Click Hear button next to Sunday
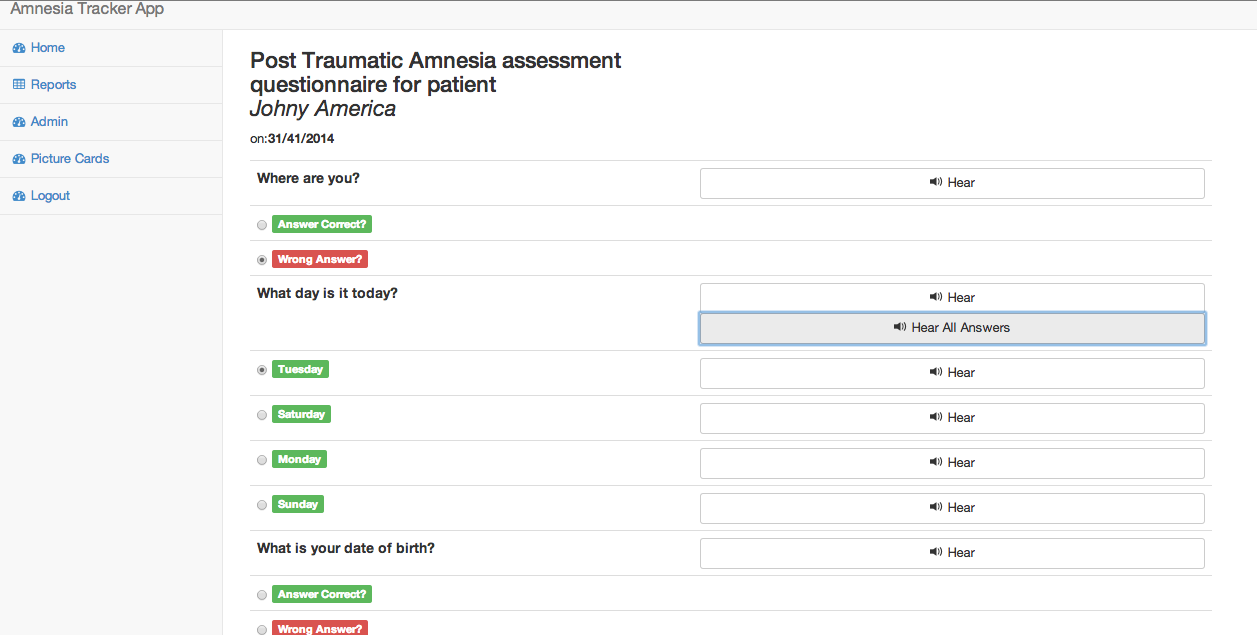The width and height of the screenshot is (1257, 635). (951, 508)
